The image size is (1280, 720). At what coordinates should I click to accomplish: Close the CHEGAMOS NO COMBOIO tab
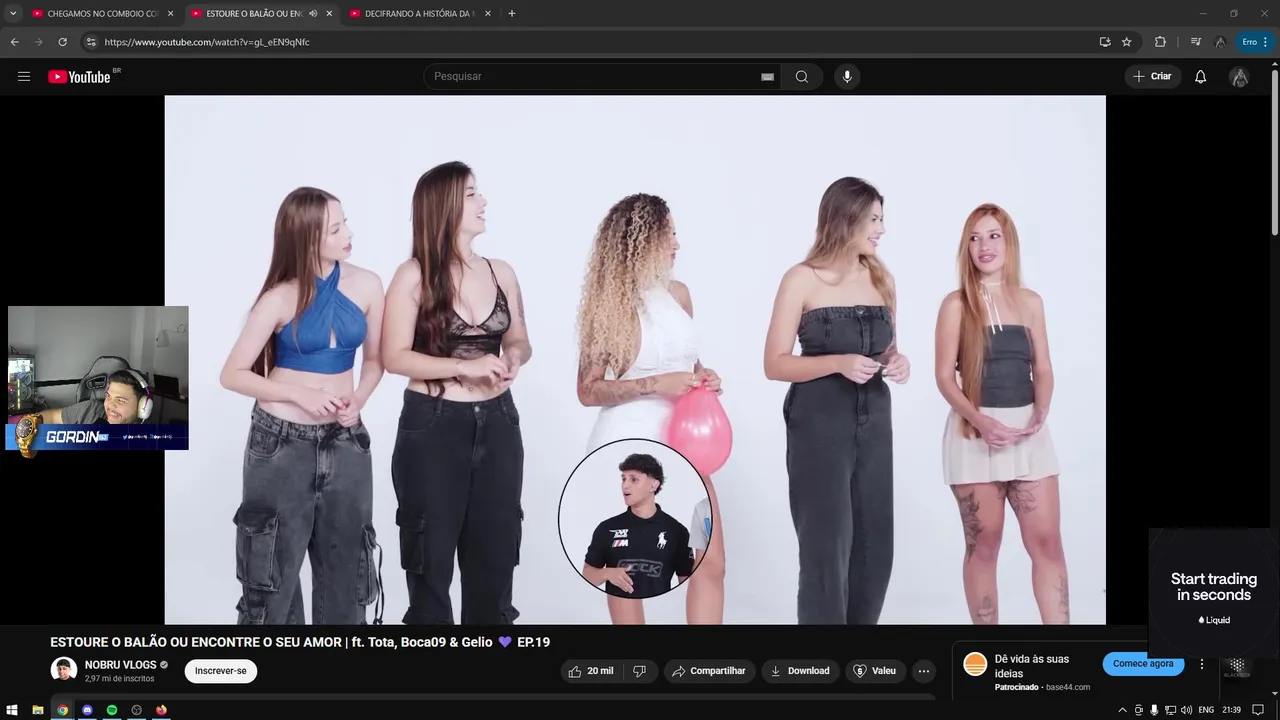pyautogui.click(x=170, y=14)
